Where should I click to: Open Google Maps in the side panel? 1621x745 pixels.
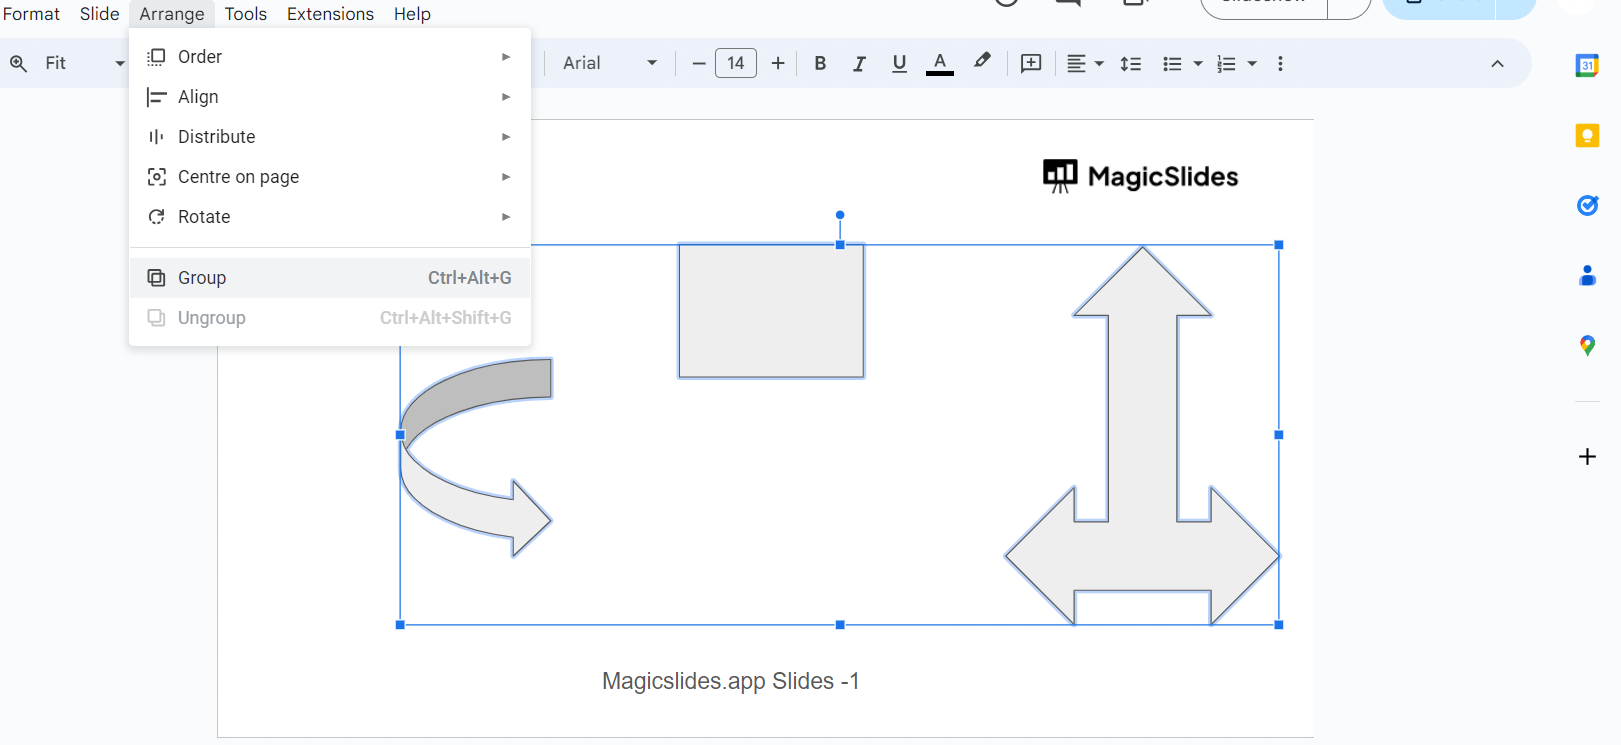pos(1587,345)
